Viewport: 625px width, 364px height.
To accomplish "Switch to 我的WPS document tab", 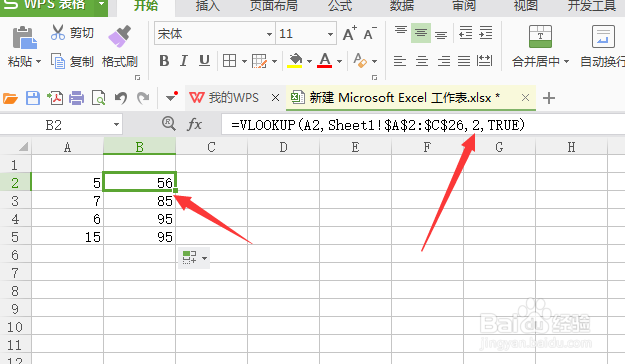I will (233, 98).
